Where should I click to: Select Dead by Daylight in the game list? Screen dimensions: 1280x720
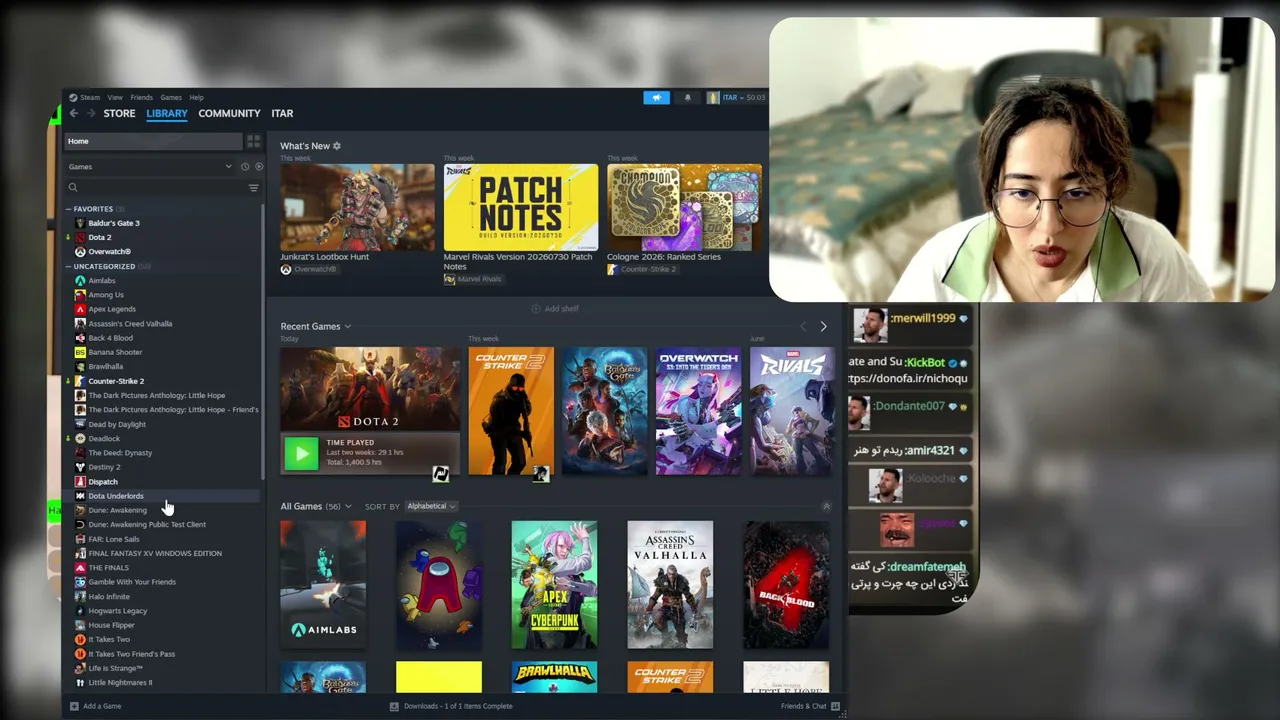click(x=117, y=424)
